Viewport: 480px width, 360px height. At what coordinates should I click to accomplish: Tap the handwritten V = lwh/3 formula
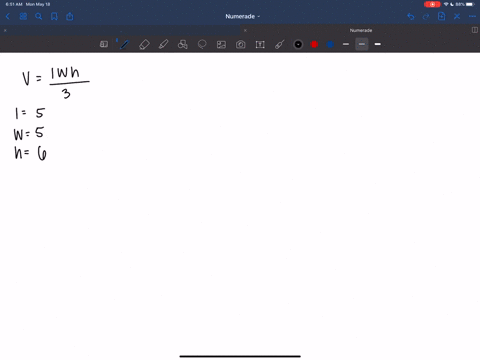pyautogui.click(x=56, y=83)
